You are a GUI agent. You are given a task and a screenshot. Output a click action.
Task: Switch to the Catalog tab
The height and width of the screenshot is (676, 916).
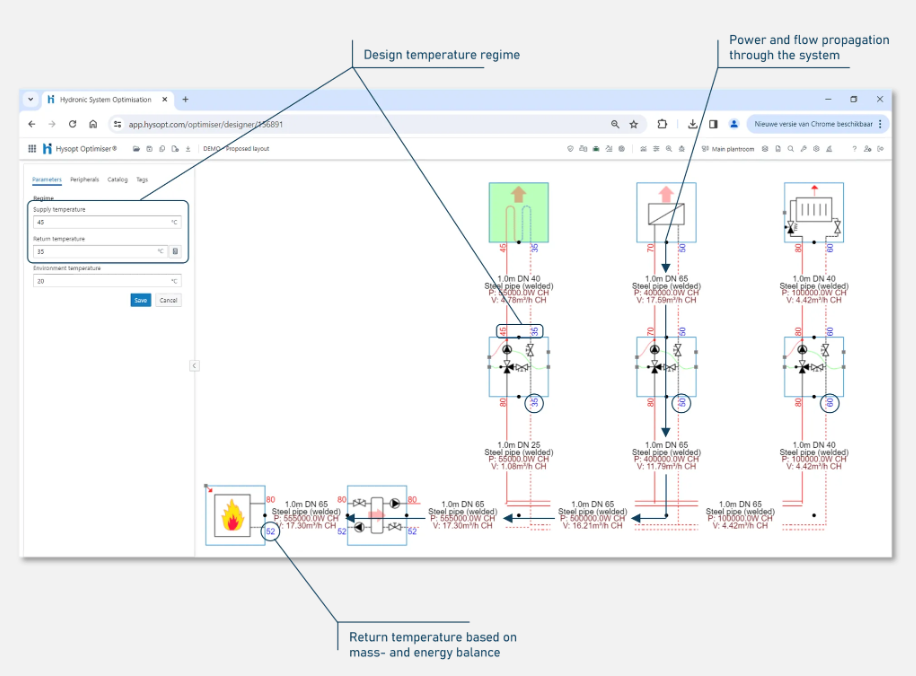click(117, 179)
